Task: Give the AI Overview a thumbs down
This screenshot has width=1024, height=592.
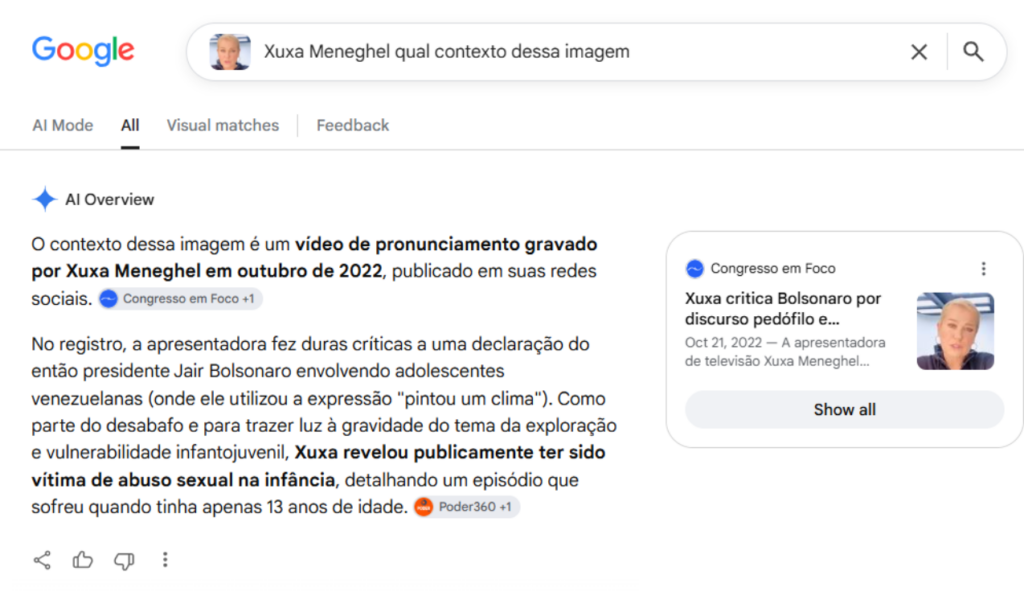Action: [124, 561]
